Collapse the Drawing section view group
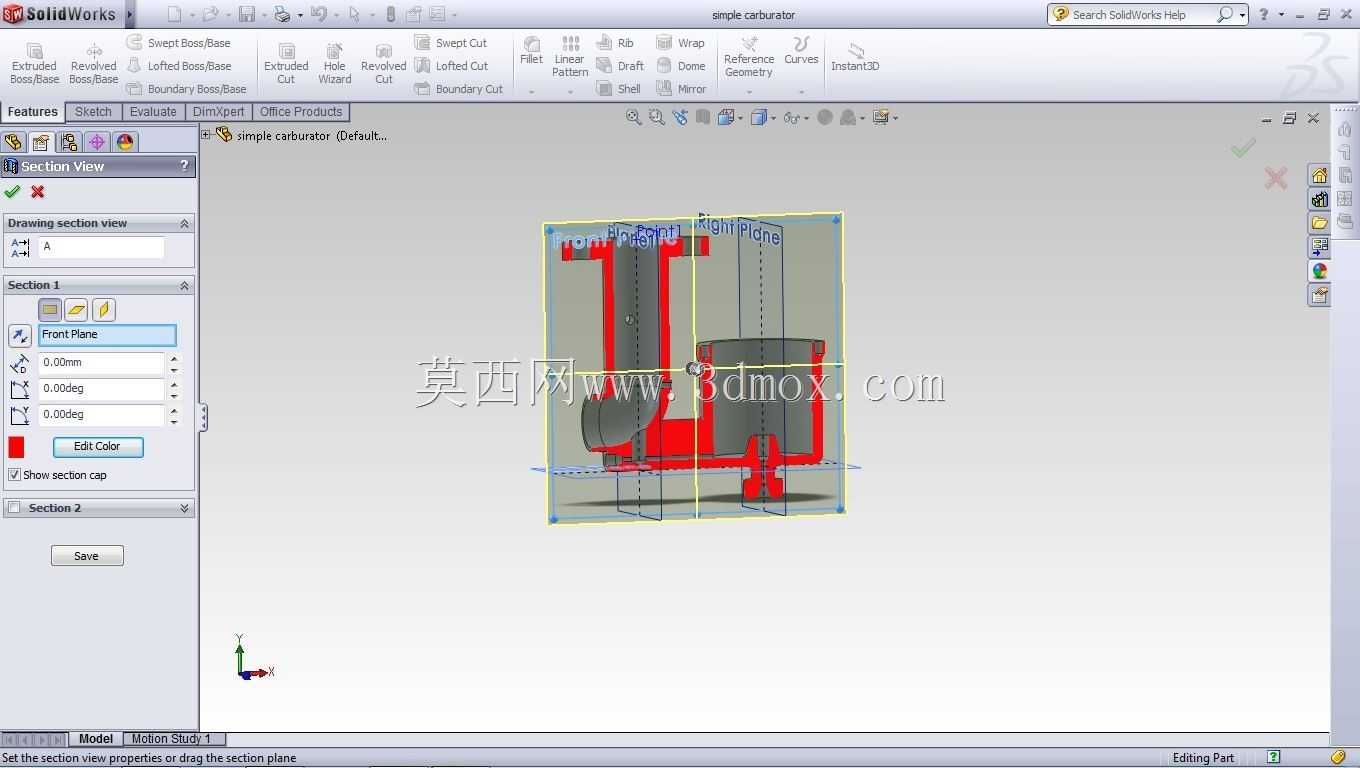The width and height of the screenshot is (1360, 768). click(x=184, y=223)
